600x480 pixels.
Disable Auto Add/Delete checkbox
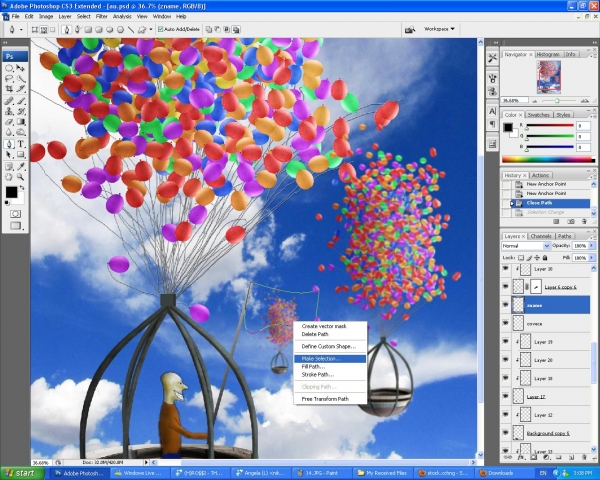(x=160, y=29)
